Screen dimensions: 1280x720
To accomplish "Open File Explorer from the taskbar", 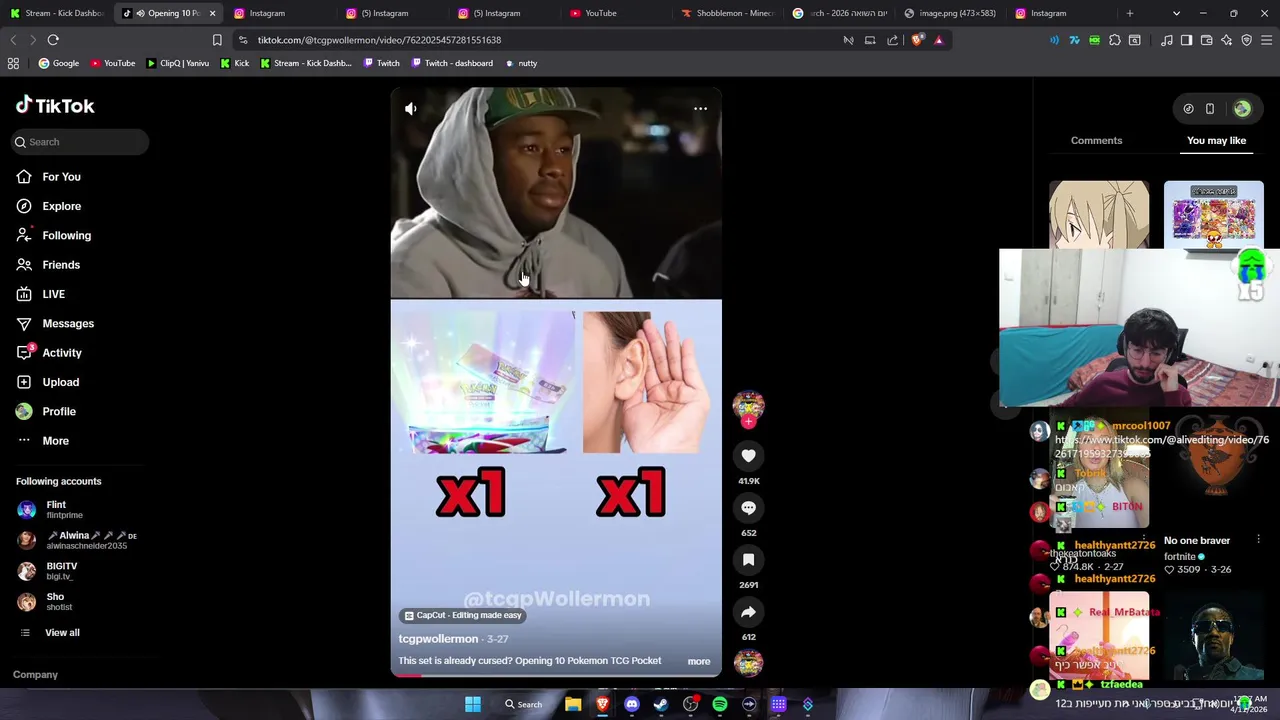I will tap(573, 704).
